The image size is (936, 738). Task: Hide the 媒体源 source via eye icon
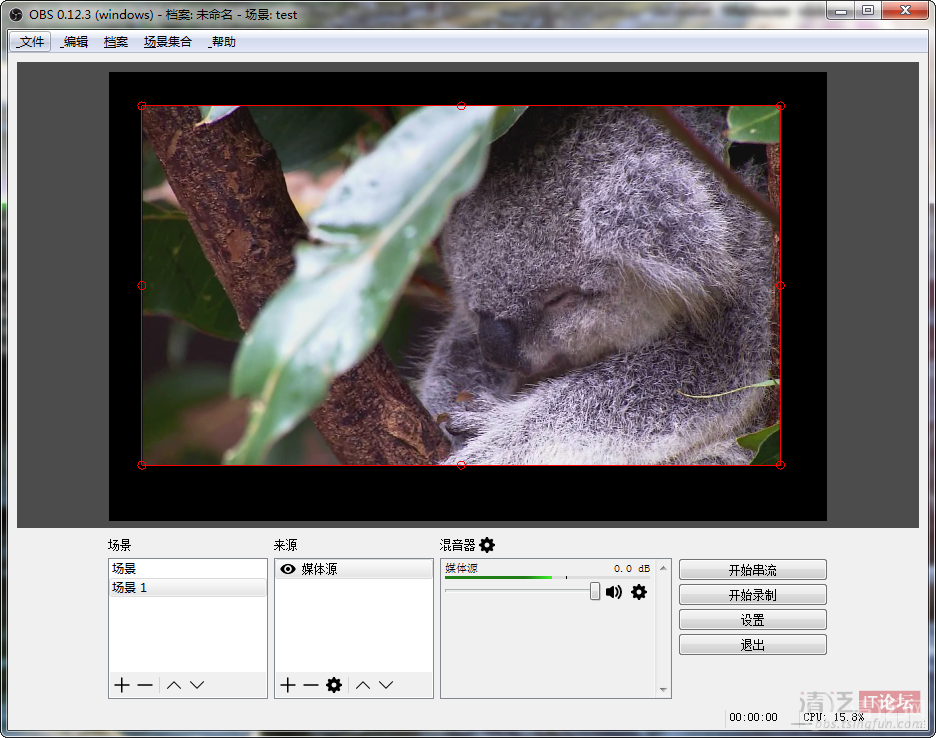pyautogui.click(x=288, y=569)
